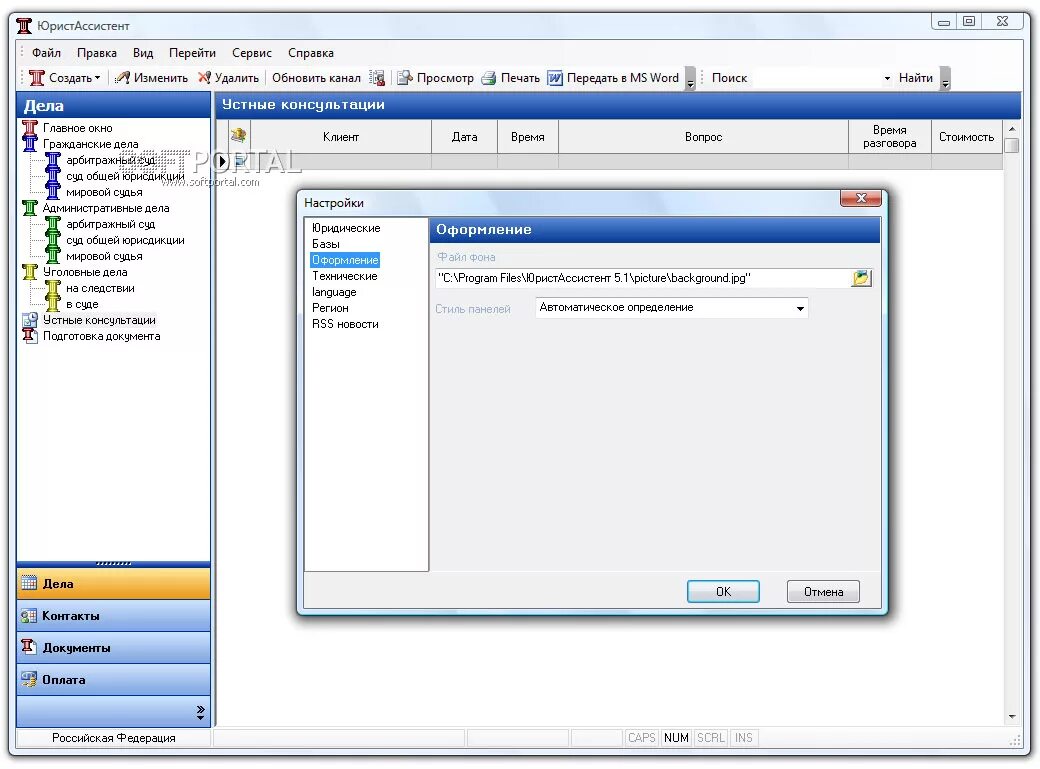Click the Гражданские дела blue icon
Image resolution: width=1040 pixels, height=769 pixels.
(30, 143)
